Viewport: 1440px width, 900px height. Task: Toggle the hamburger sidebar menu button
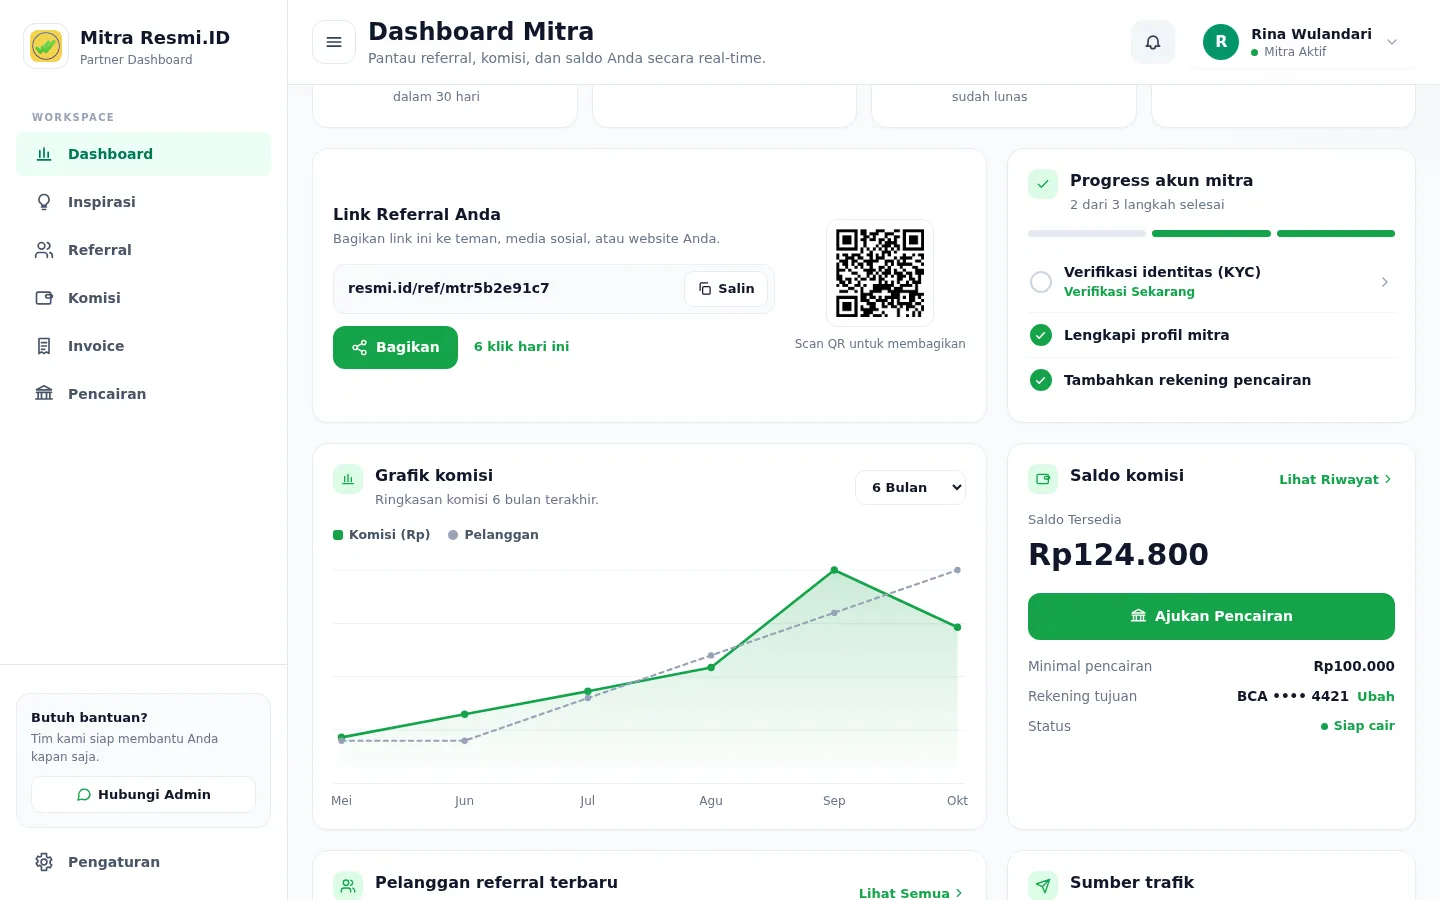click(x=334, y=42)
